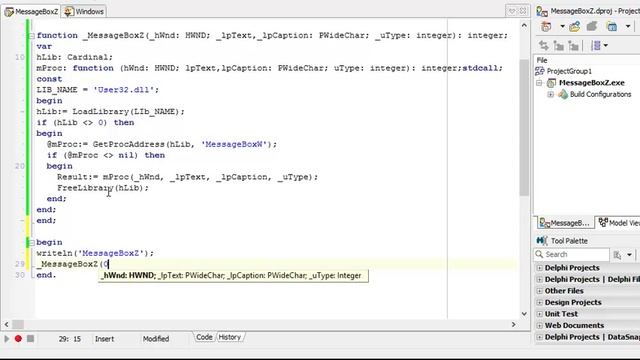640x360 pixels.
Task: Click the MessageBoxZ.exe project icon
Action: click(551, 83)
